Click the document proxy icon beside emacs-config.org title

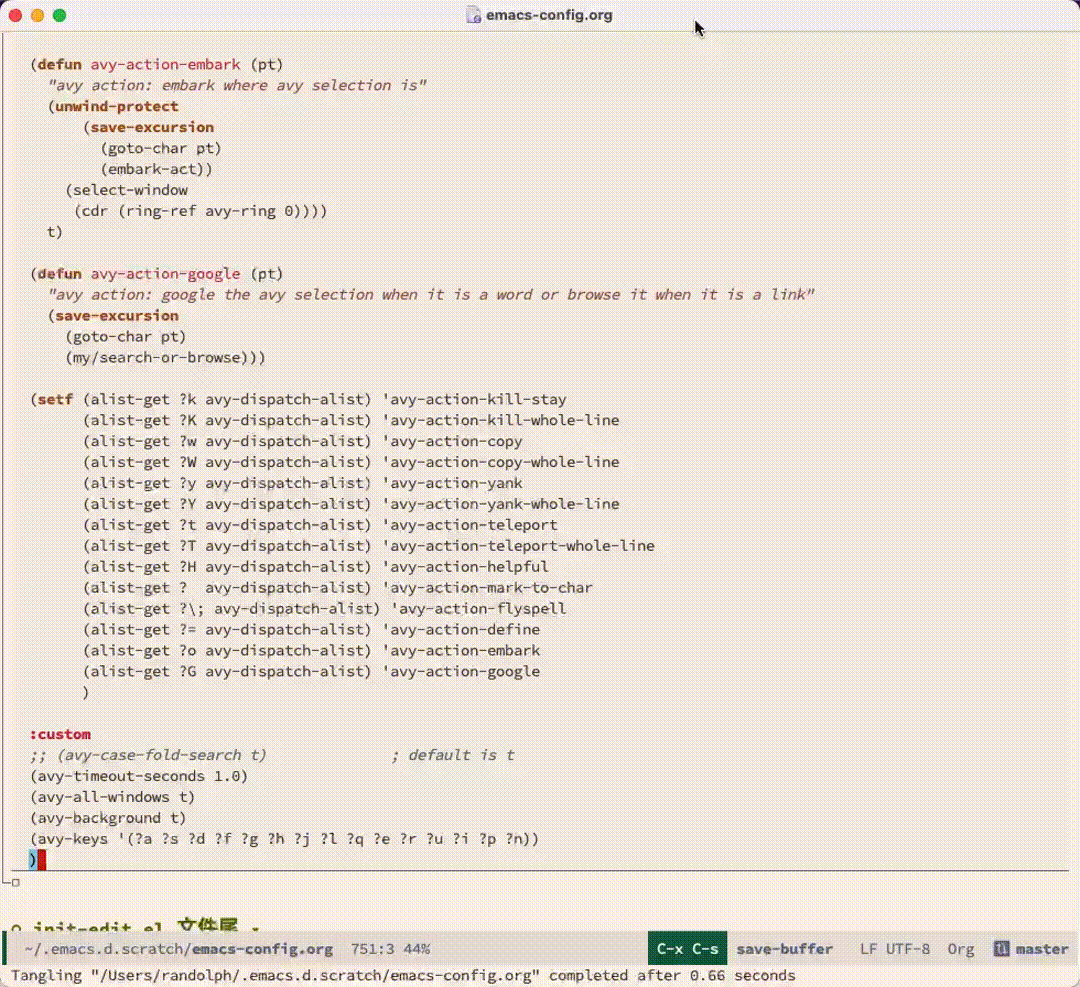[474, 15]
